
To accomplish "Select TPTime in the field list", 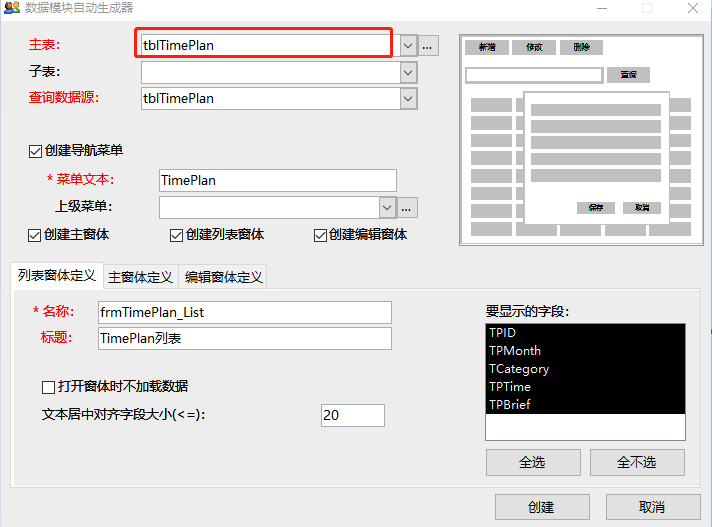I will coord(585,387).
